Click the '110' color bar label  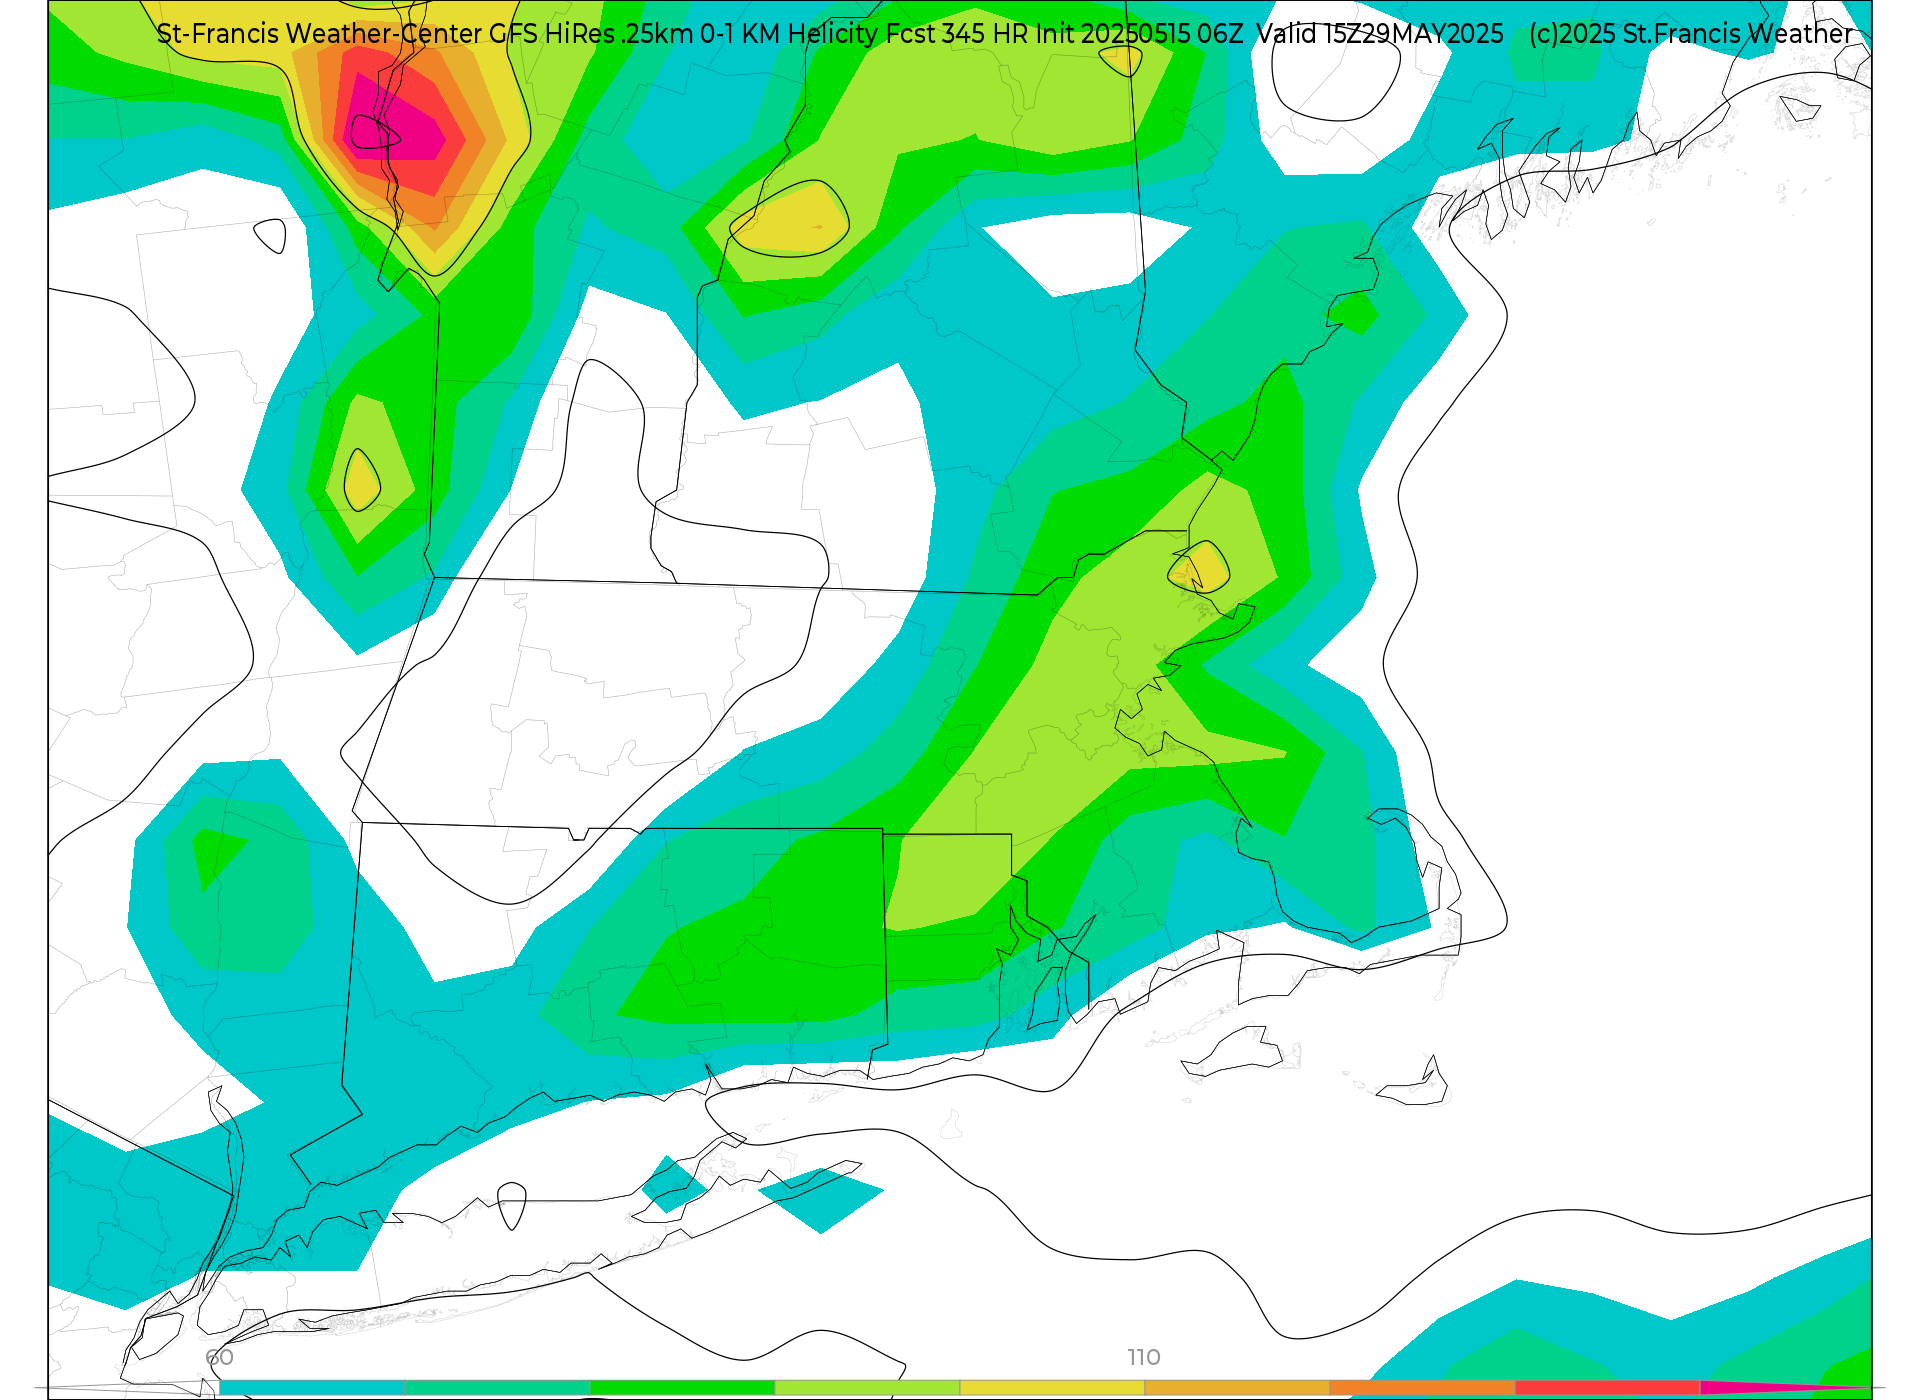click(x=1144, y=1357)
